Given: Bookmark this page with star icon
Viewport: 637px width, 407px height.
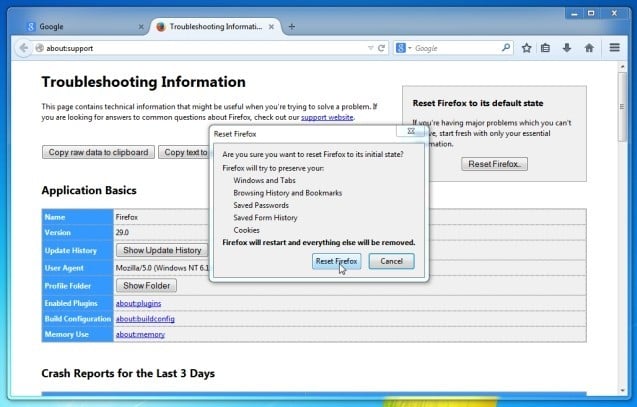Looking at the screenshot, I should pyautogui.click(x=526, y=47).
